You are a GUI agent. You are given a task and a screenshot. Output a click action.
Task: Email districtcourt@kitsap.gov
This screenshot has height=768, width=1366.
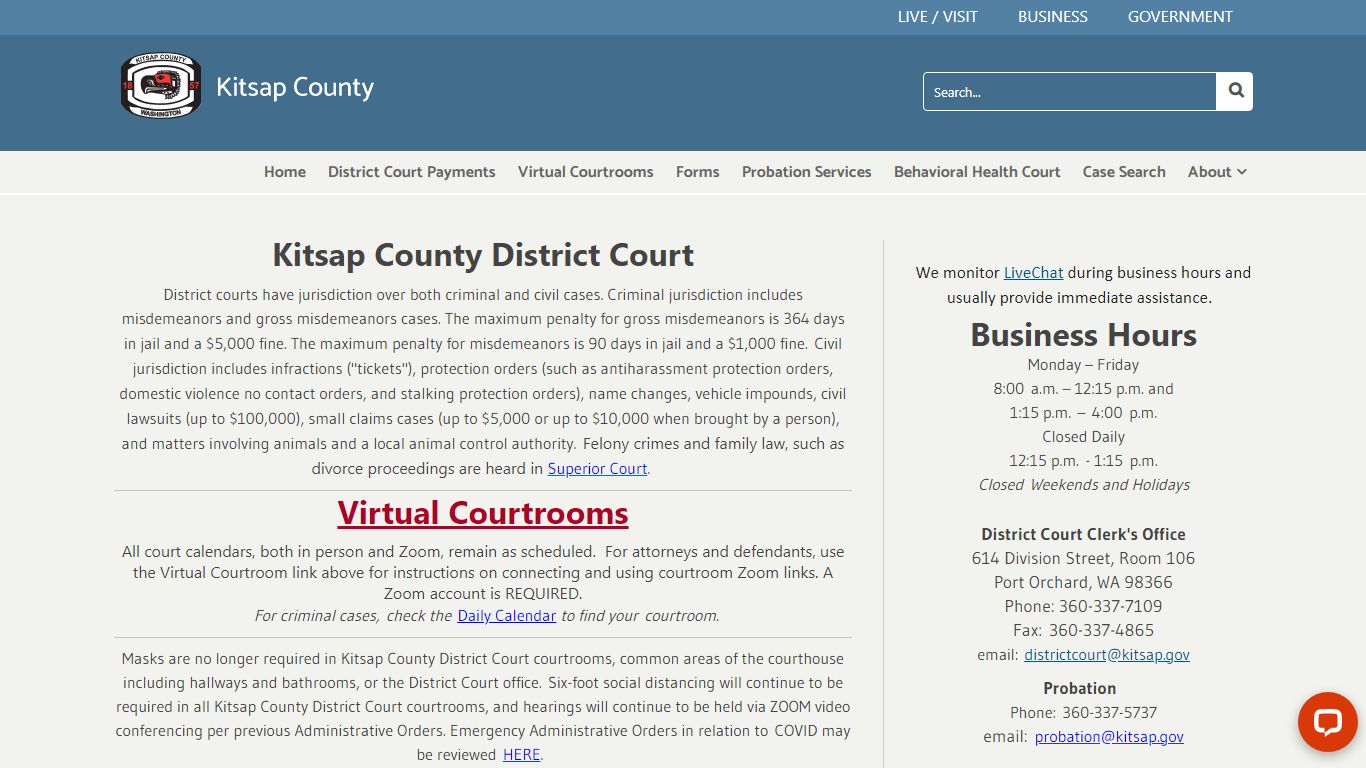tap(1107, 654)
